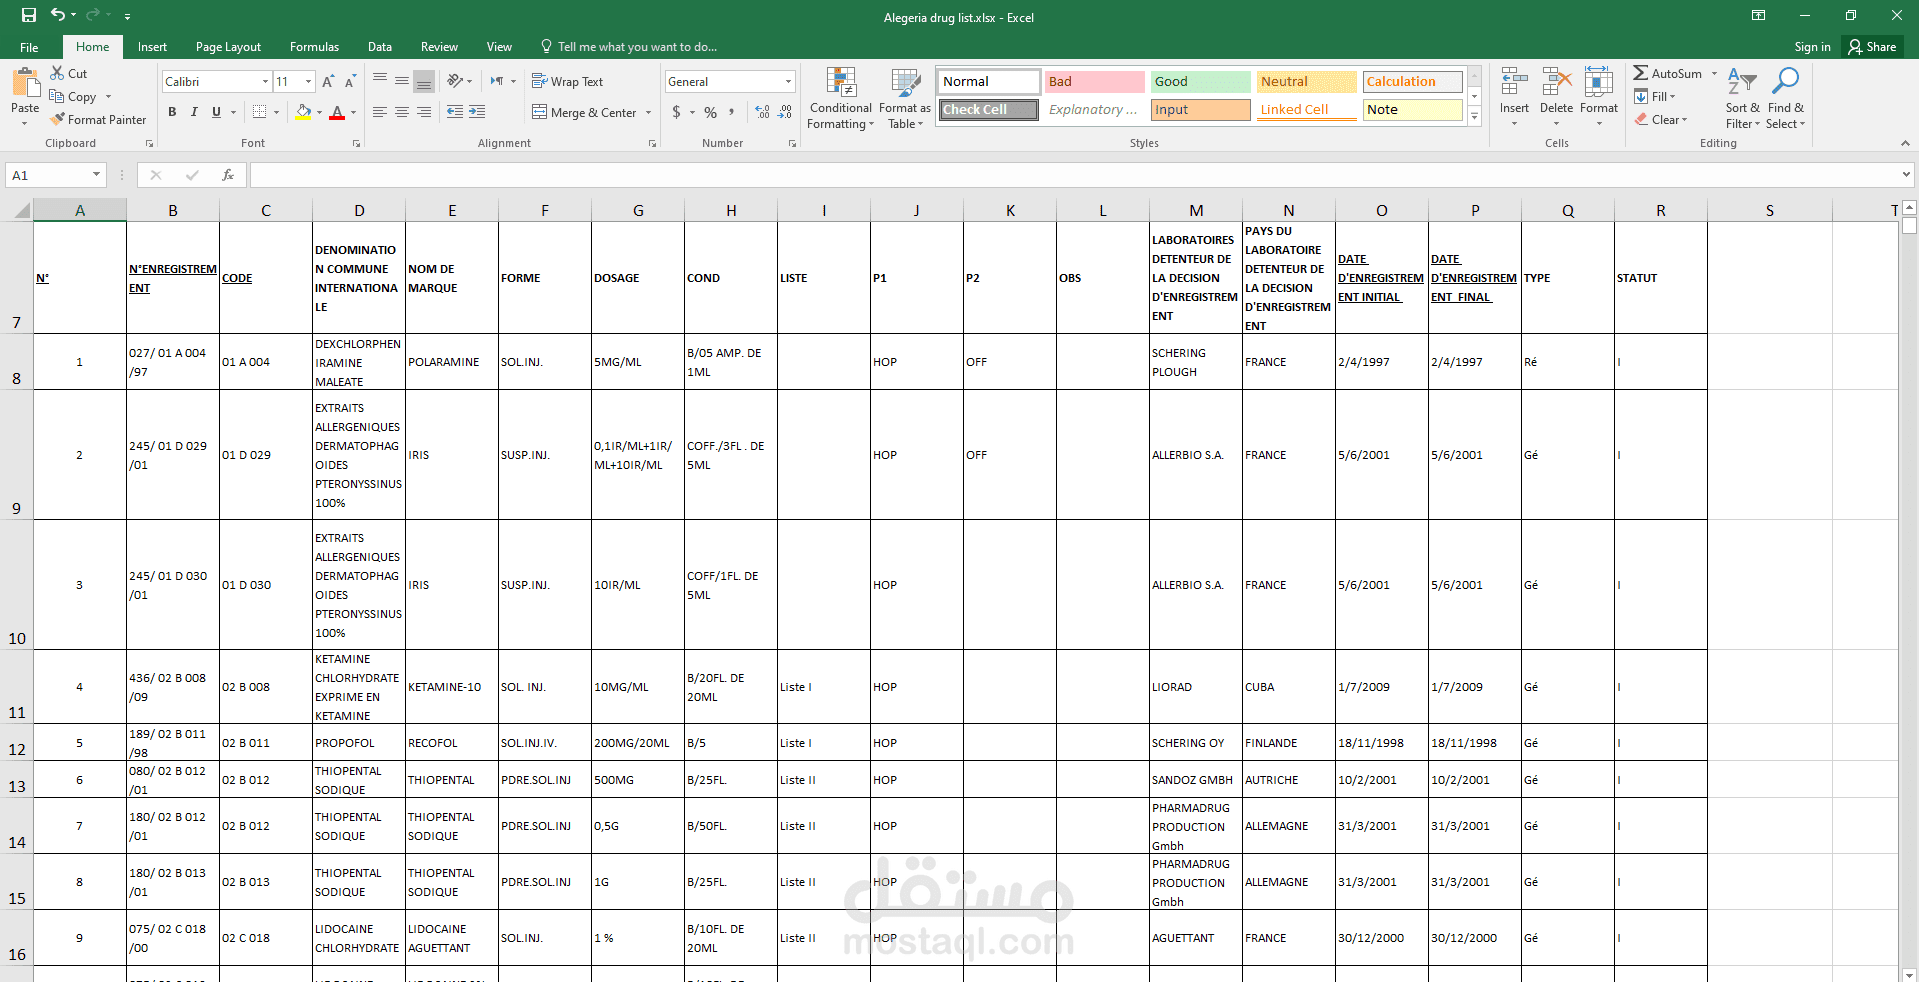Open the Format cells icon menu
This screenshot has height=982, width=1919.
1598,98
